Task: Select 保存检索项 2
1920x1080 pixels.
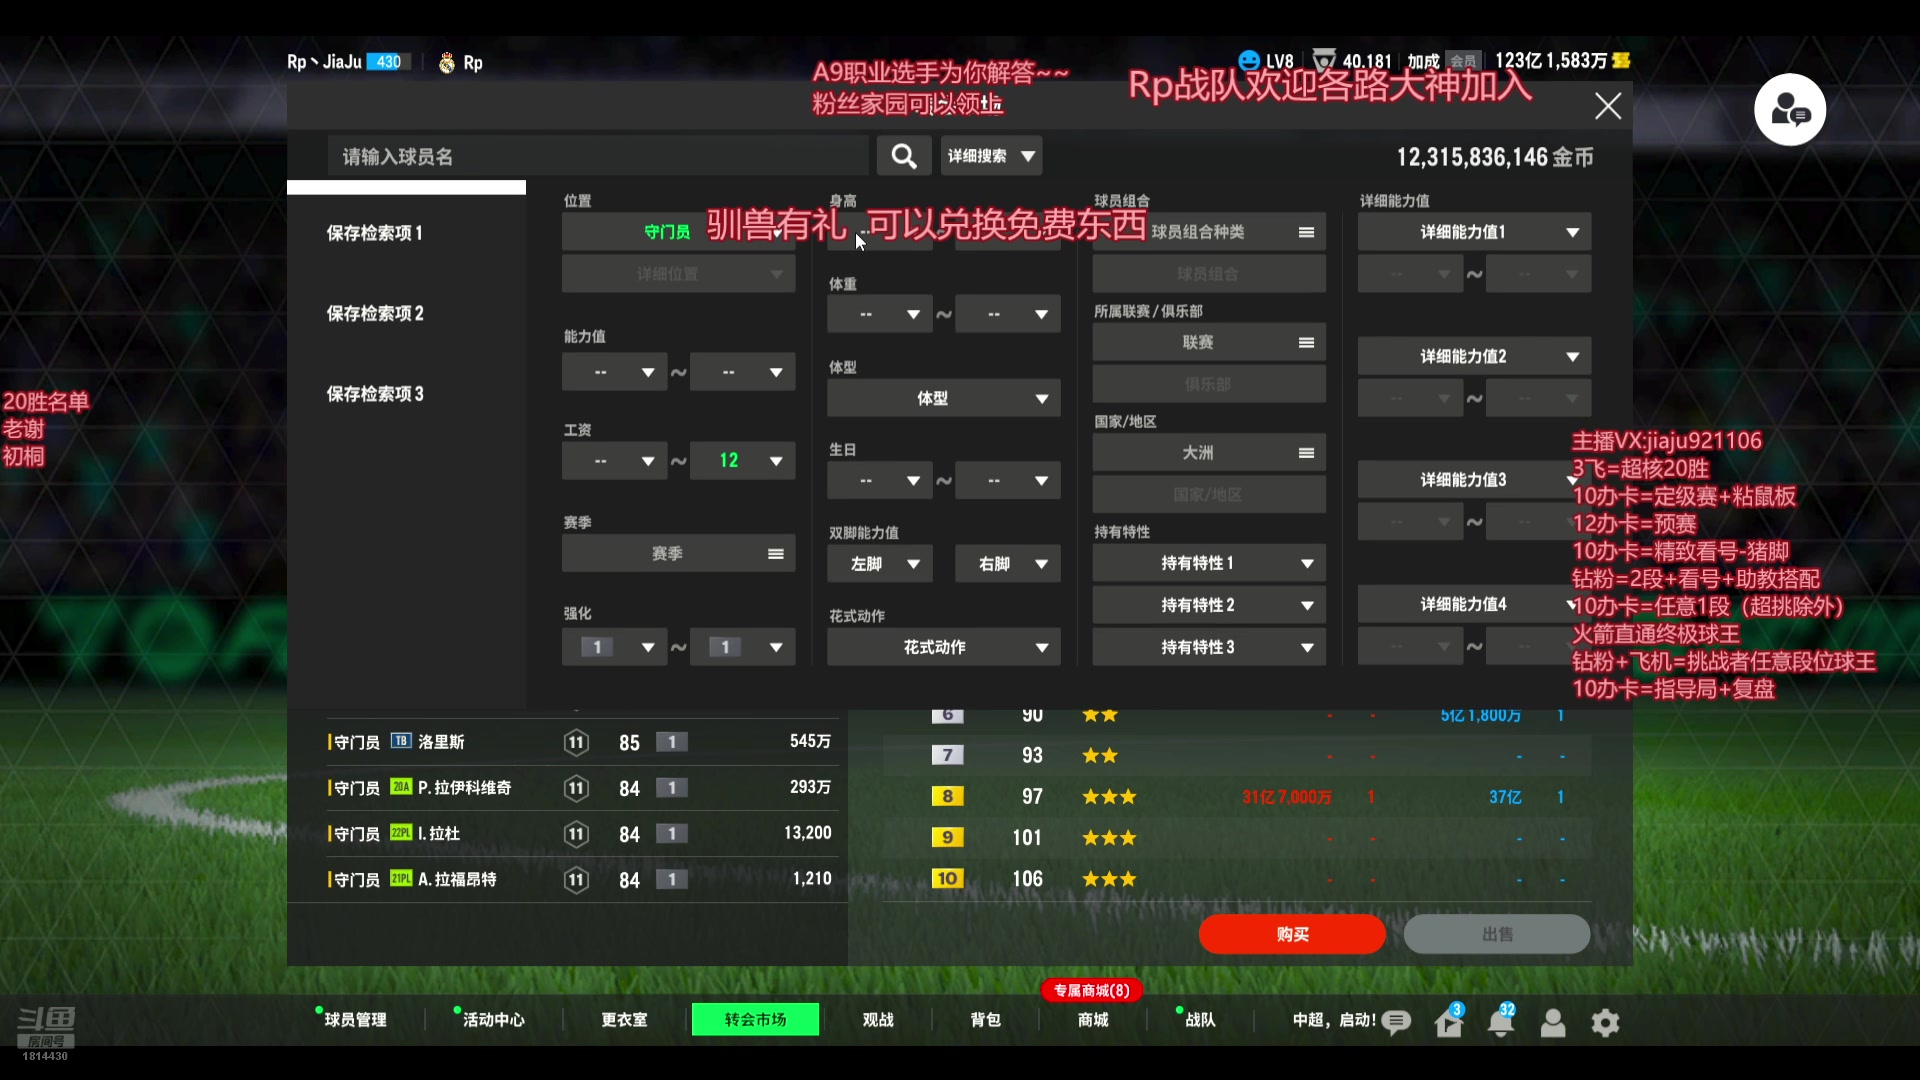Action: point(375,313)
